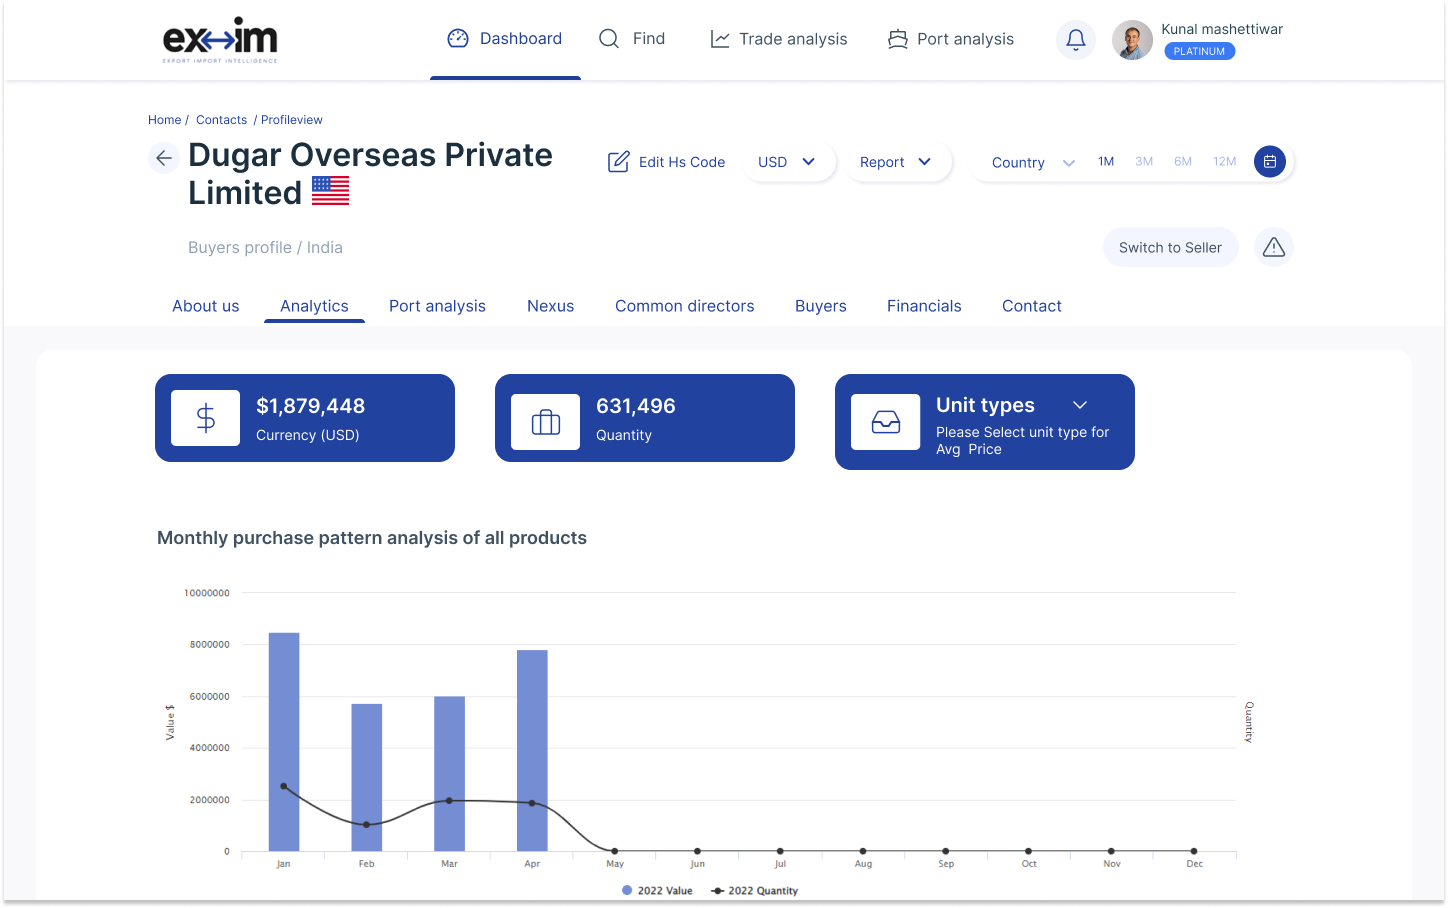Open the Find menu item
This screenshot has height=908, width=1448.
point(632,39)
